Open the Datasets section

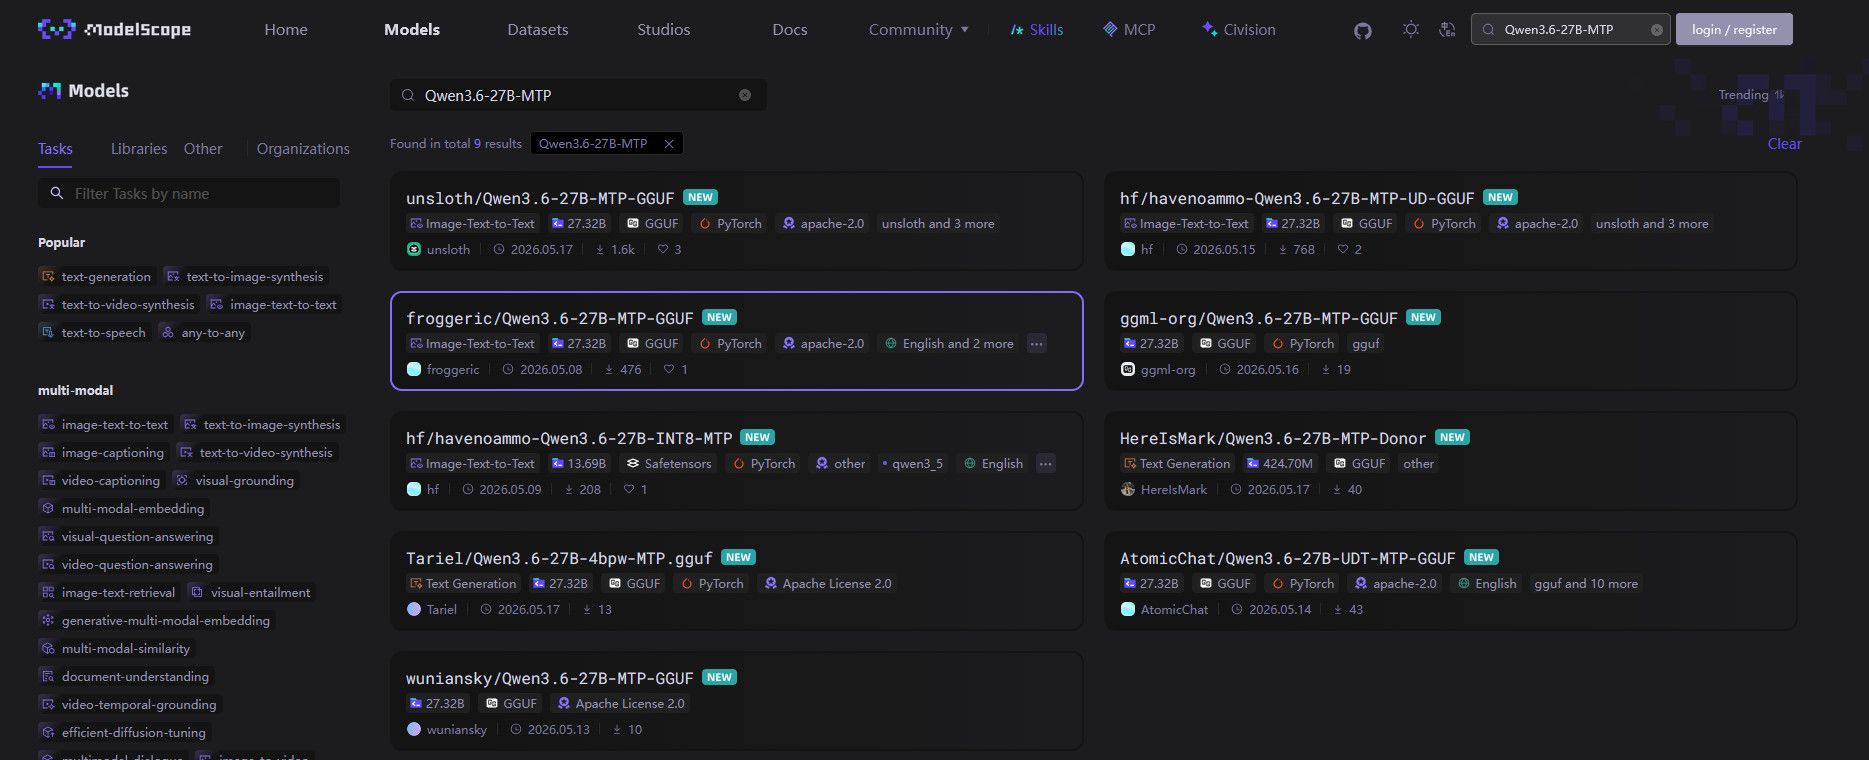(x=538, y=30)
